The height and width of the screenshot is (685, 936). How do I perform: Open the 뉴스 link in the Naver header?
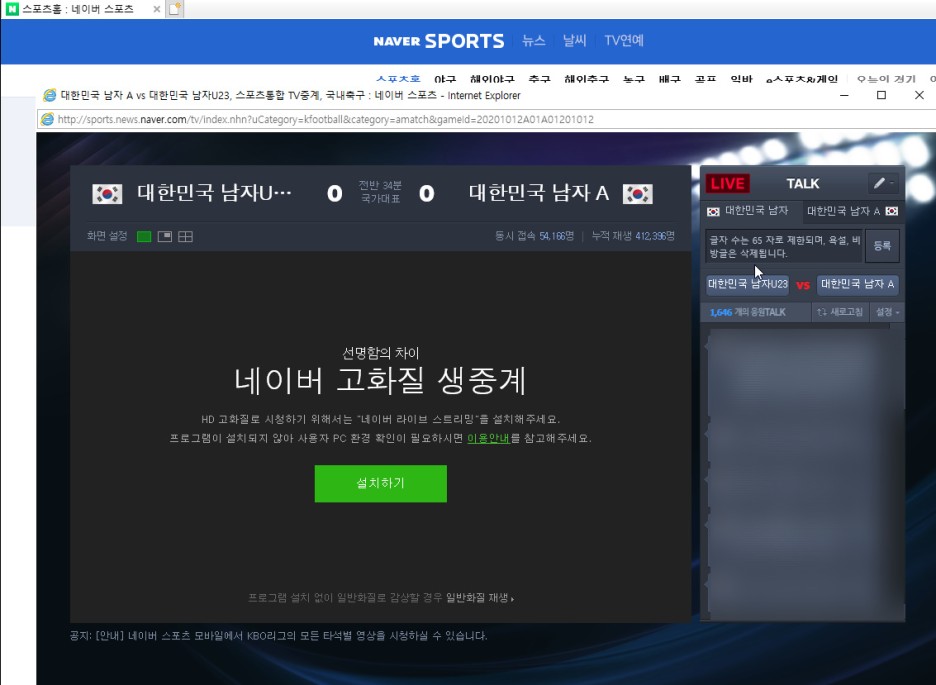[x=534, y=41]
